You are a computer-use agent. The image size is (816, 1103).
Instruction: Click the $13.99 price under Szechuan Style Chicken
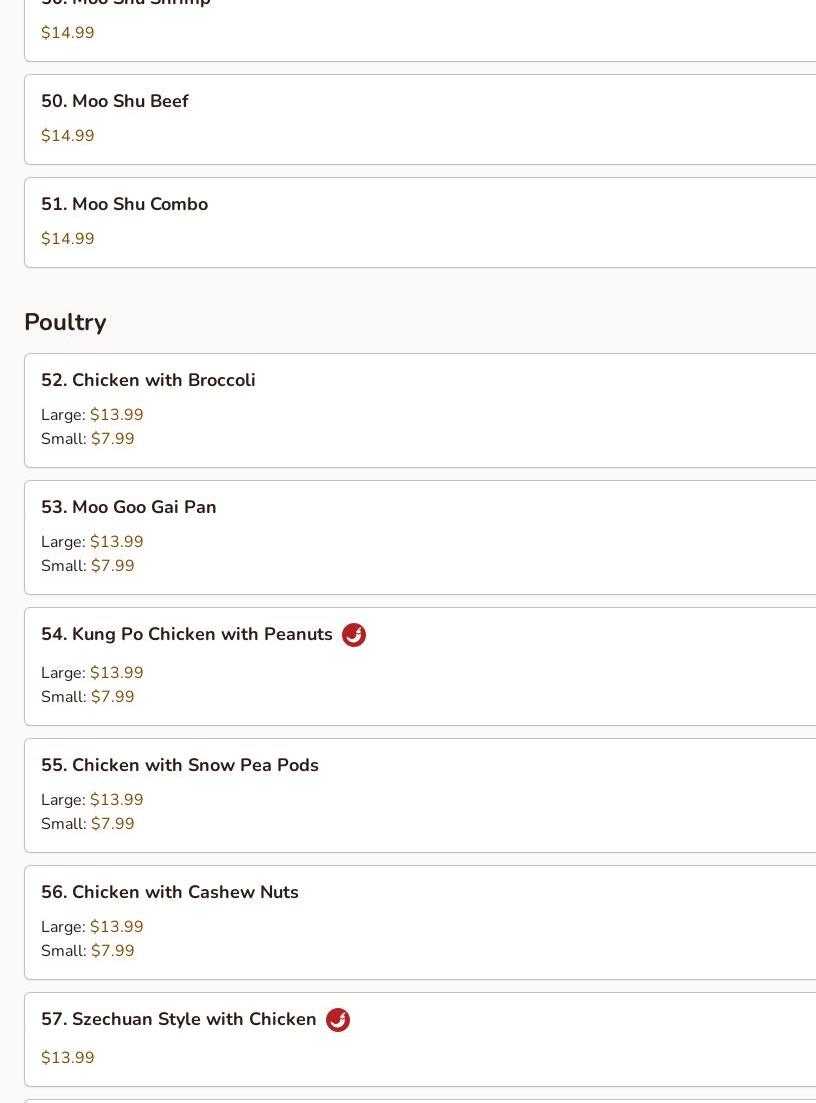tap(68, 1057)
